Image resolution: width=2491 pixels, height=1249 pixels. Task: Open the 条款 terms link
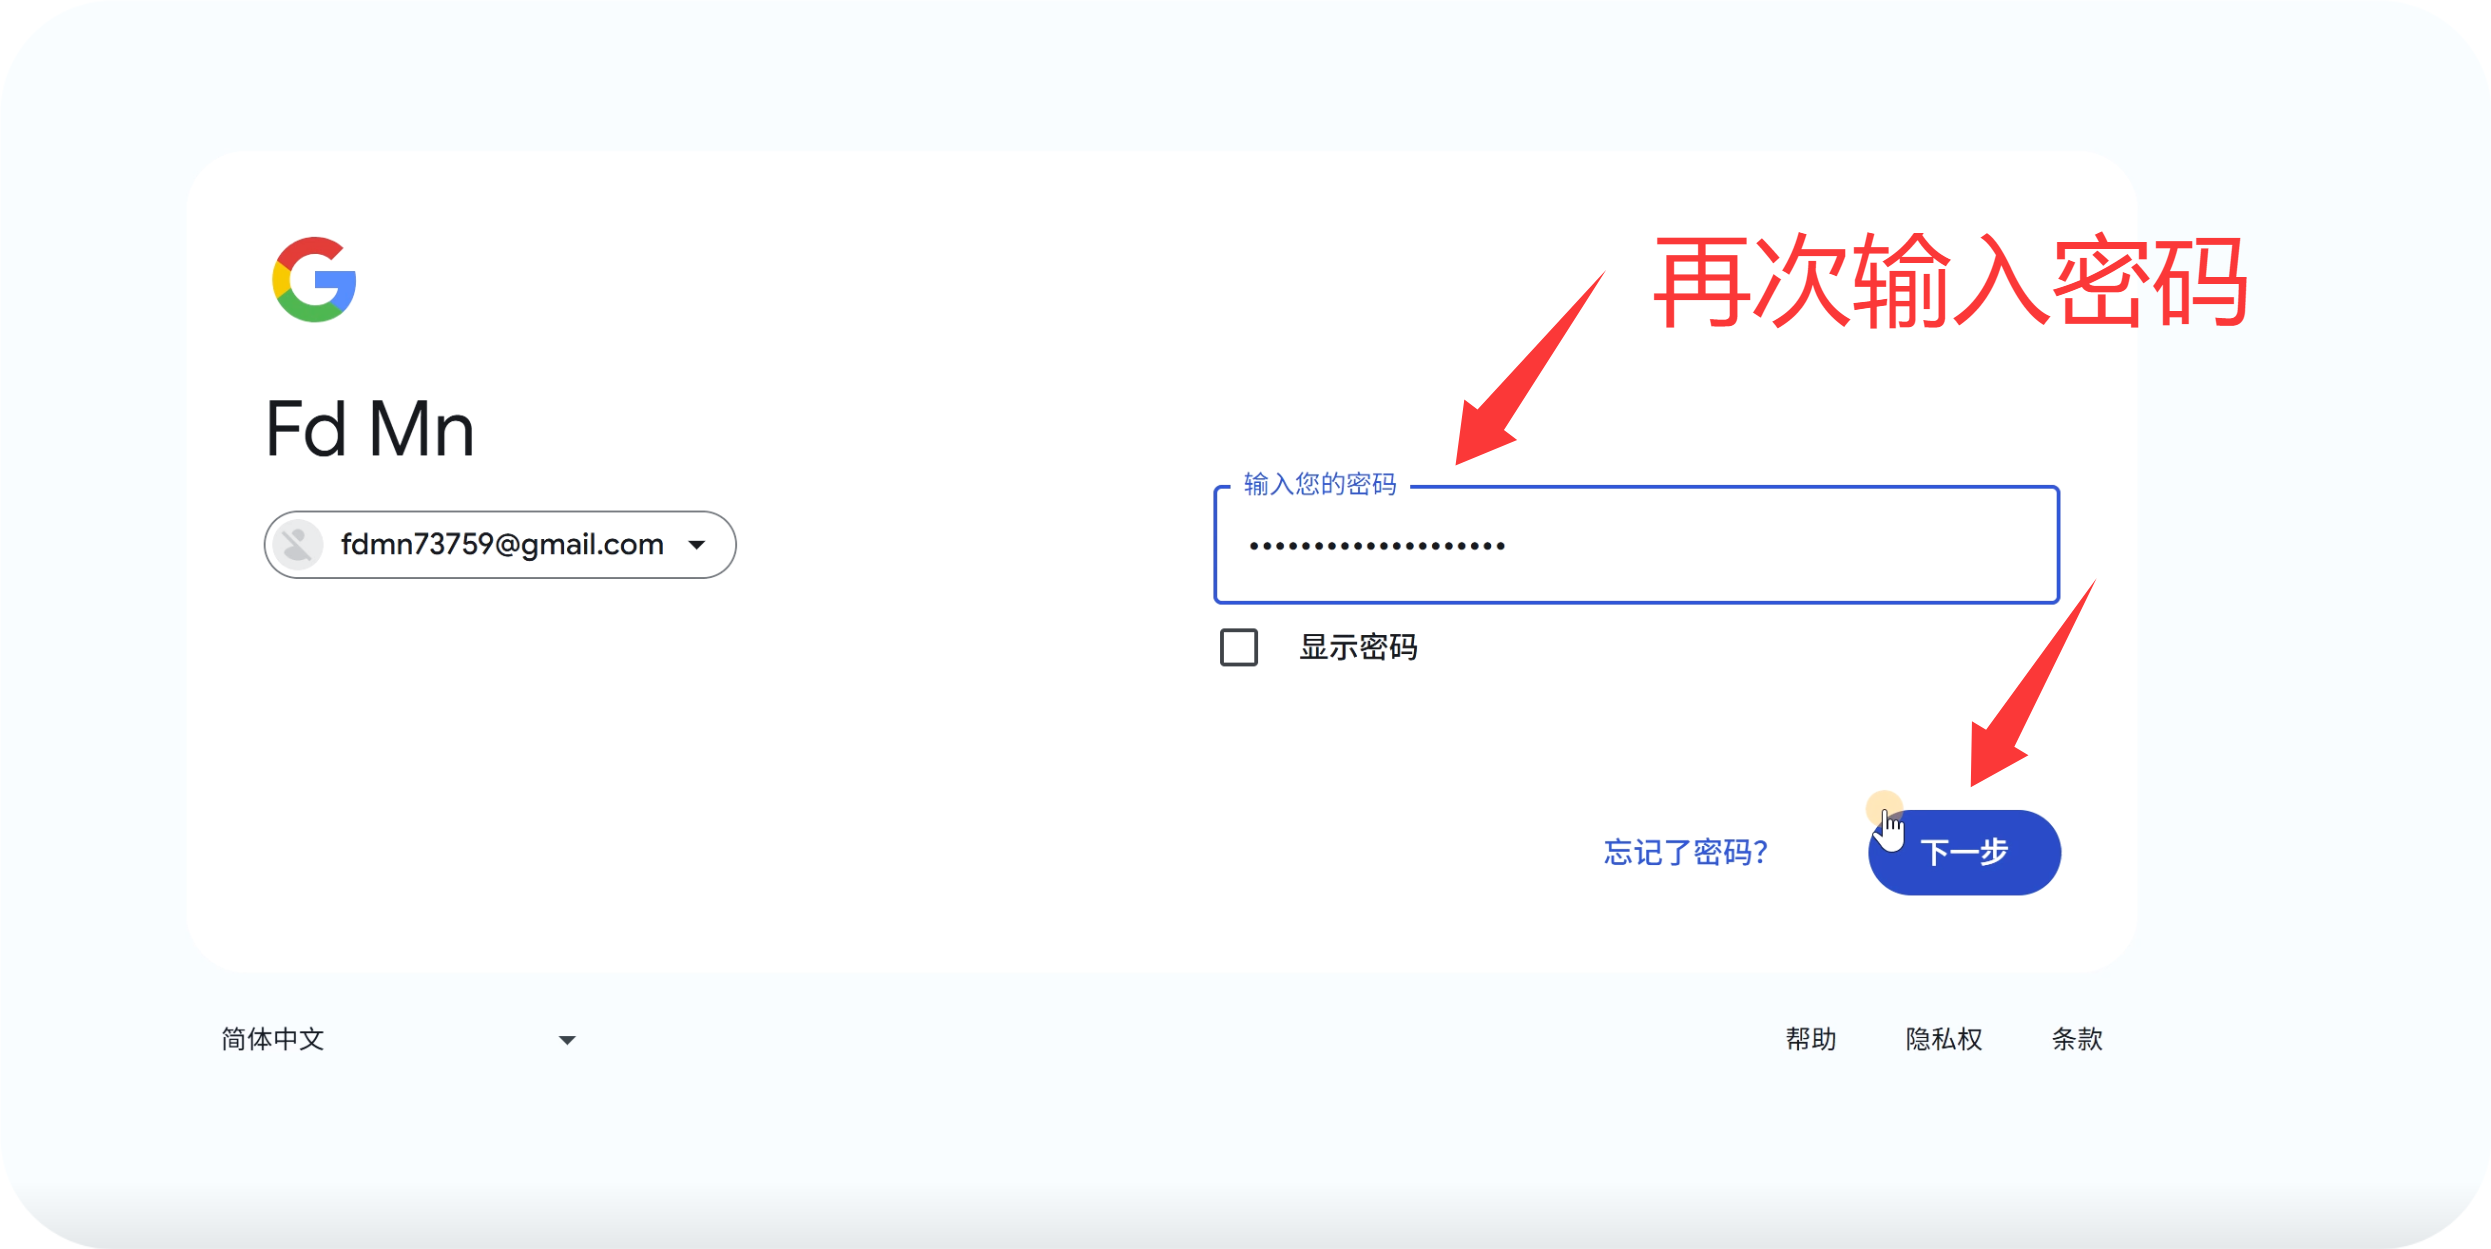2076,1040
